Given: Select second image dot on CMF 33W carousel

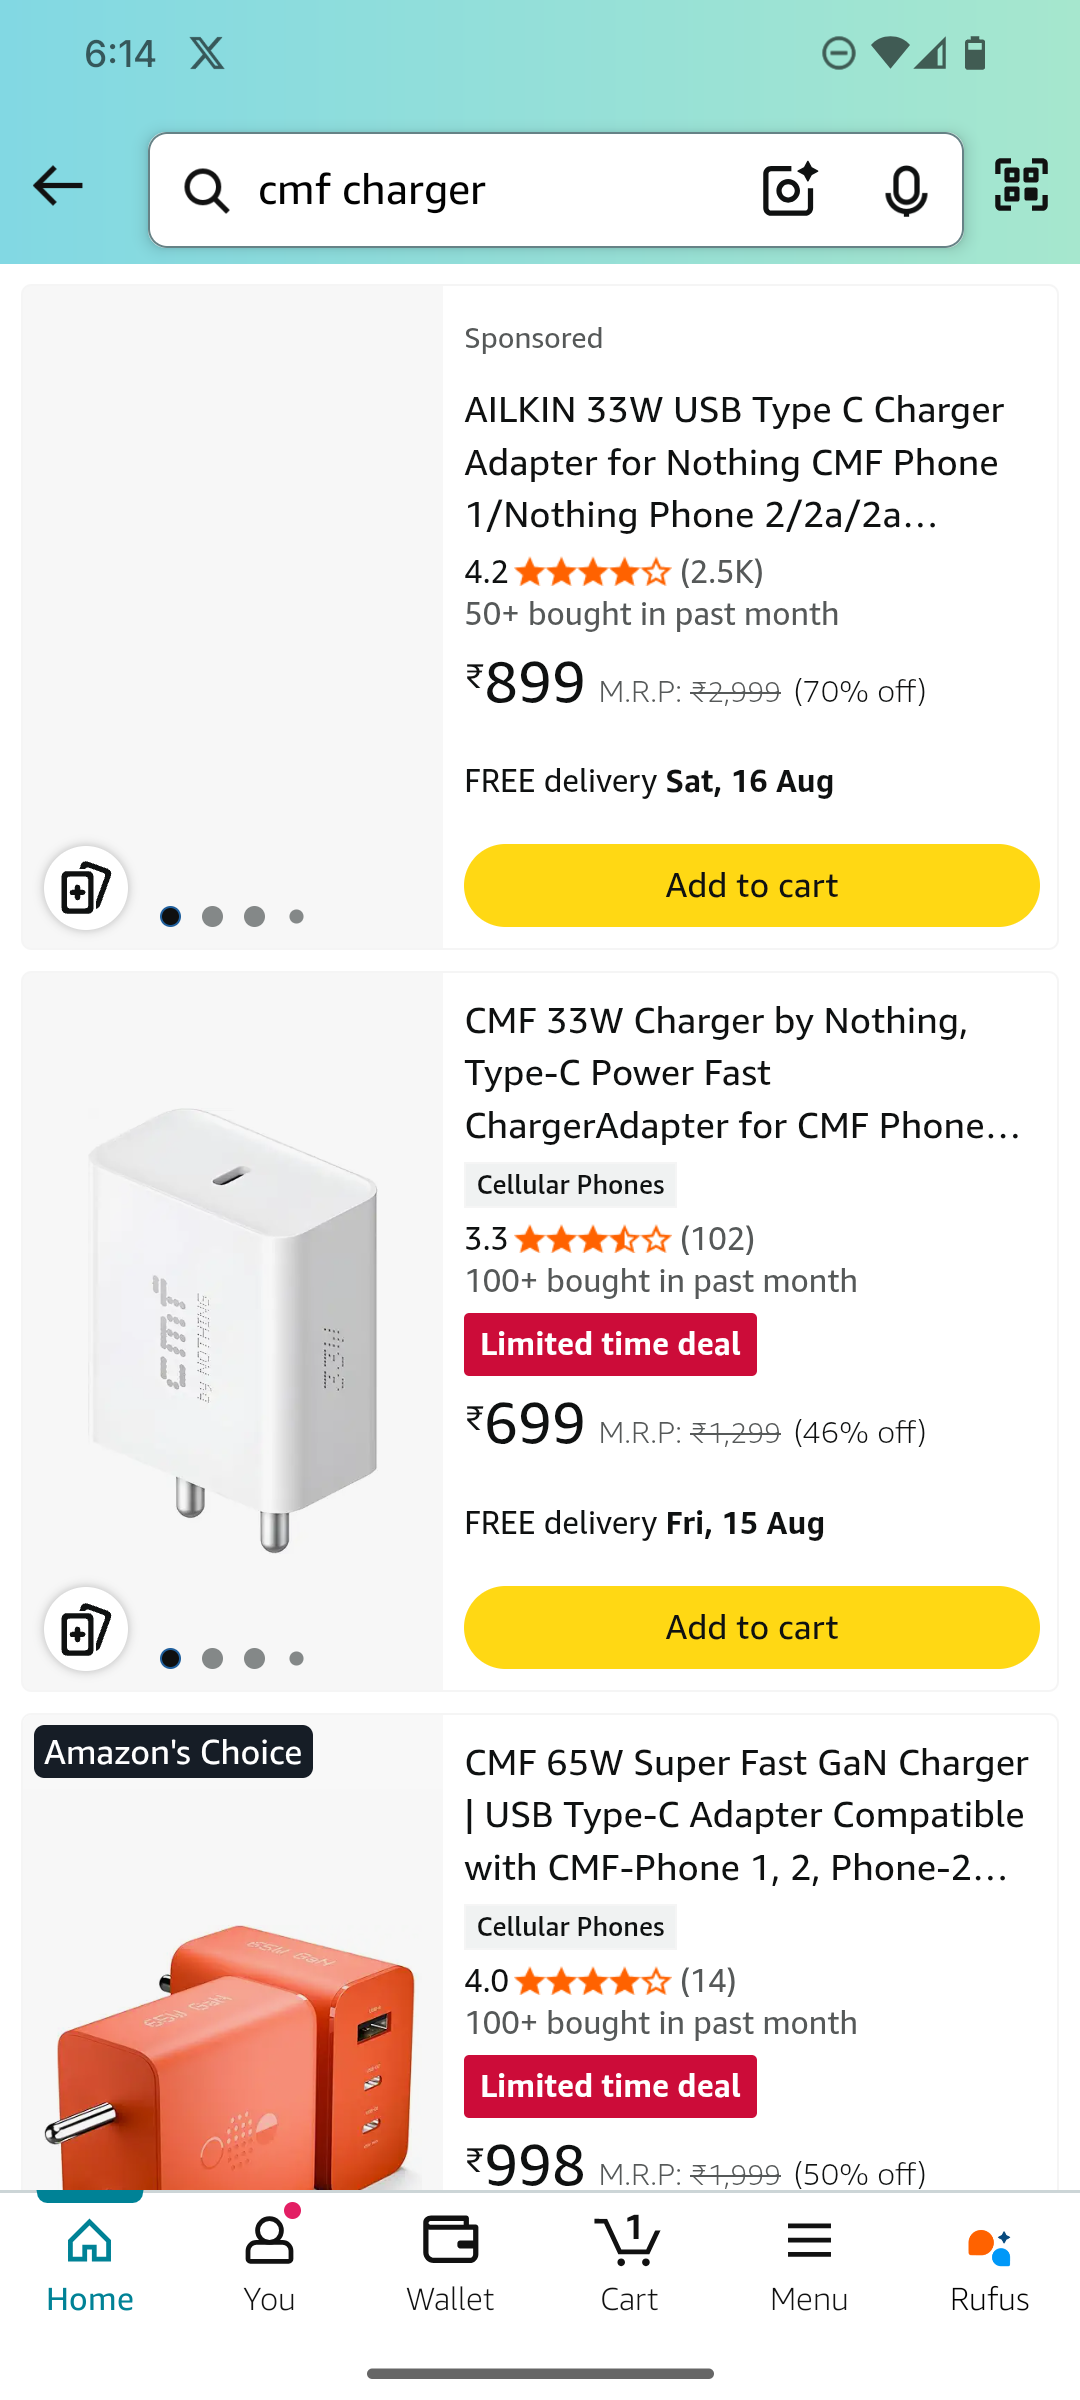Looking at the screenshot, I should point(213,1659).
